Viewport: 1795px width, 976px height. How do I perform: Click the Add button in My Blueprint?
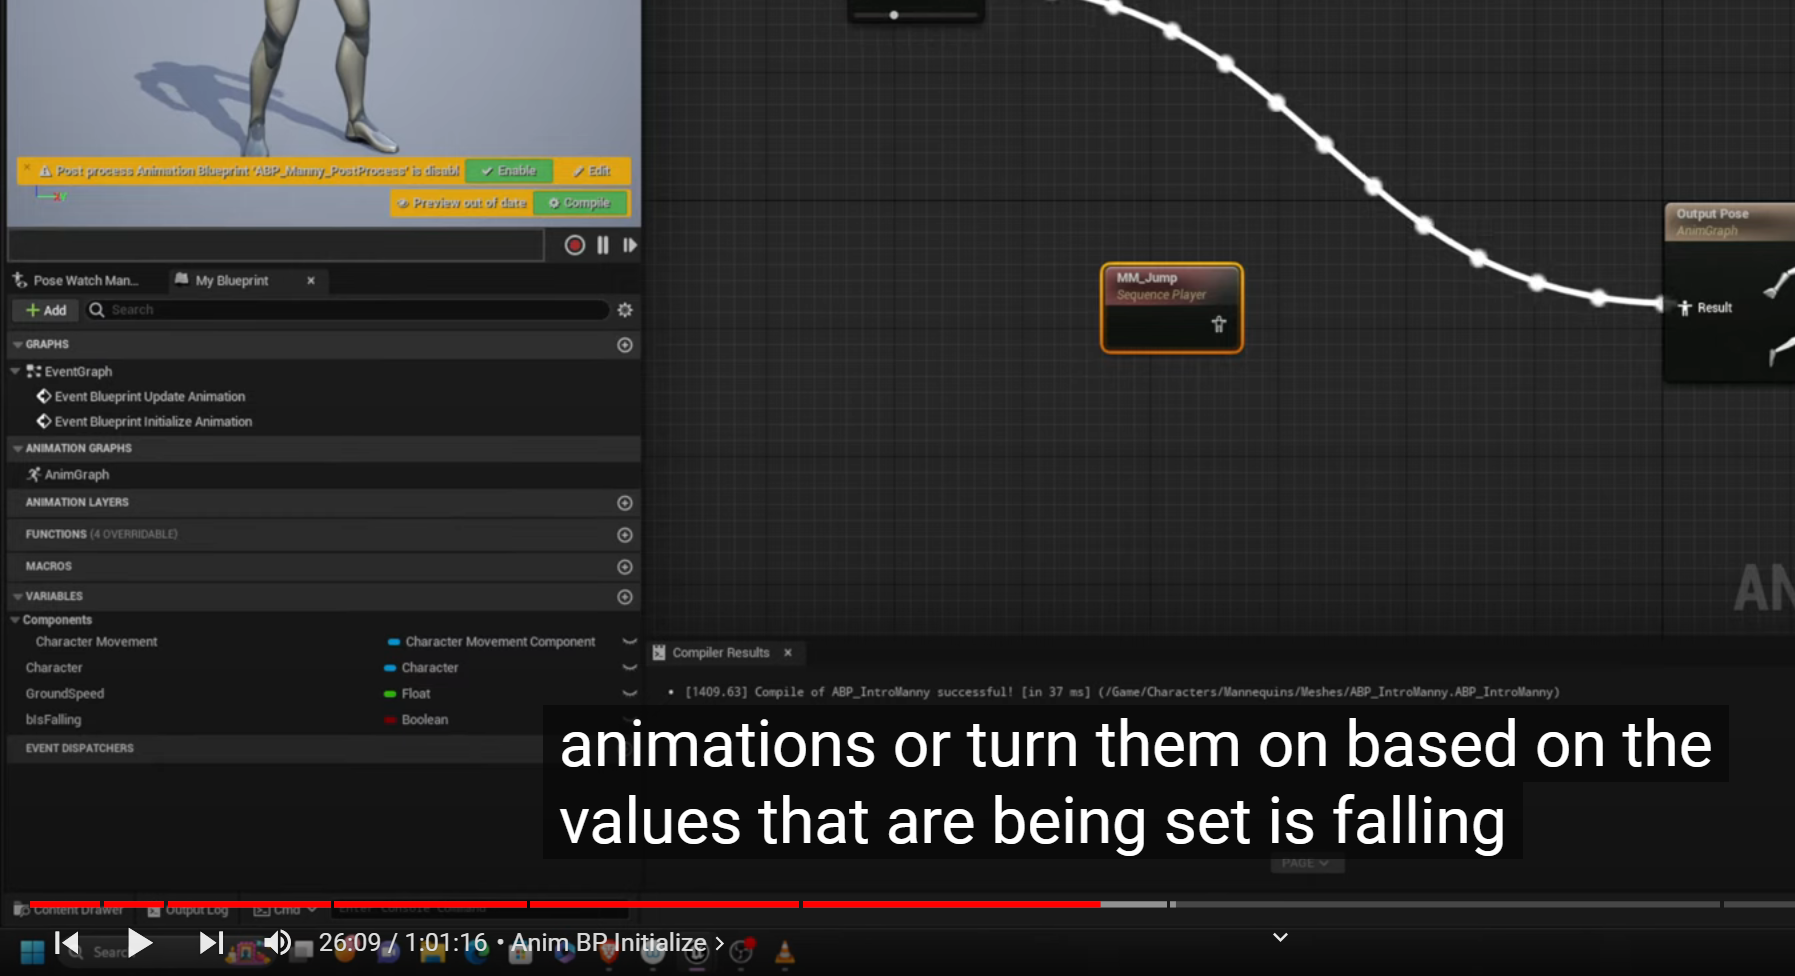point(46,310)
